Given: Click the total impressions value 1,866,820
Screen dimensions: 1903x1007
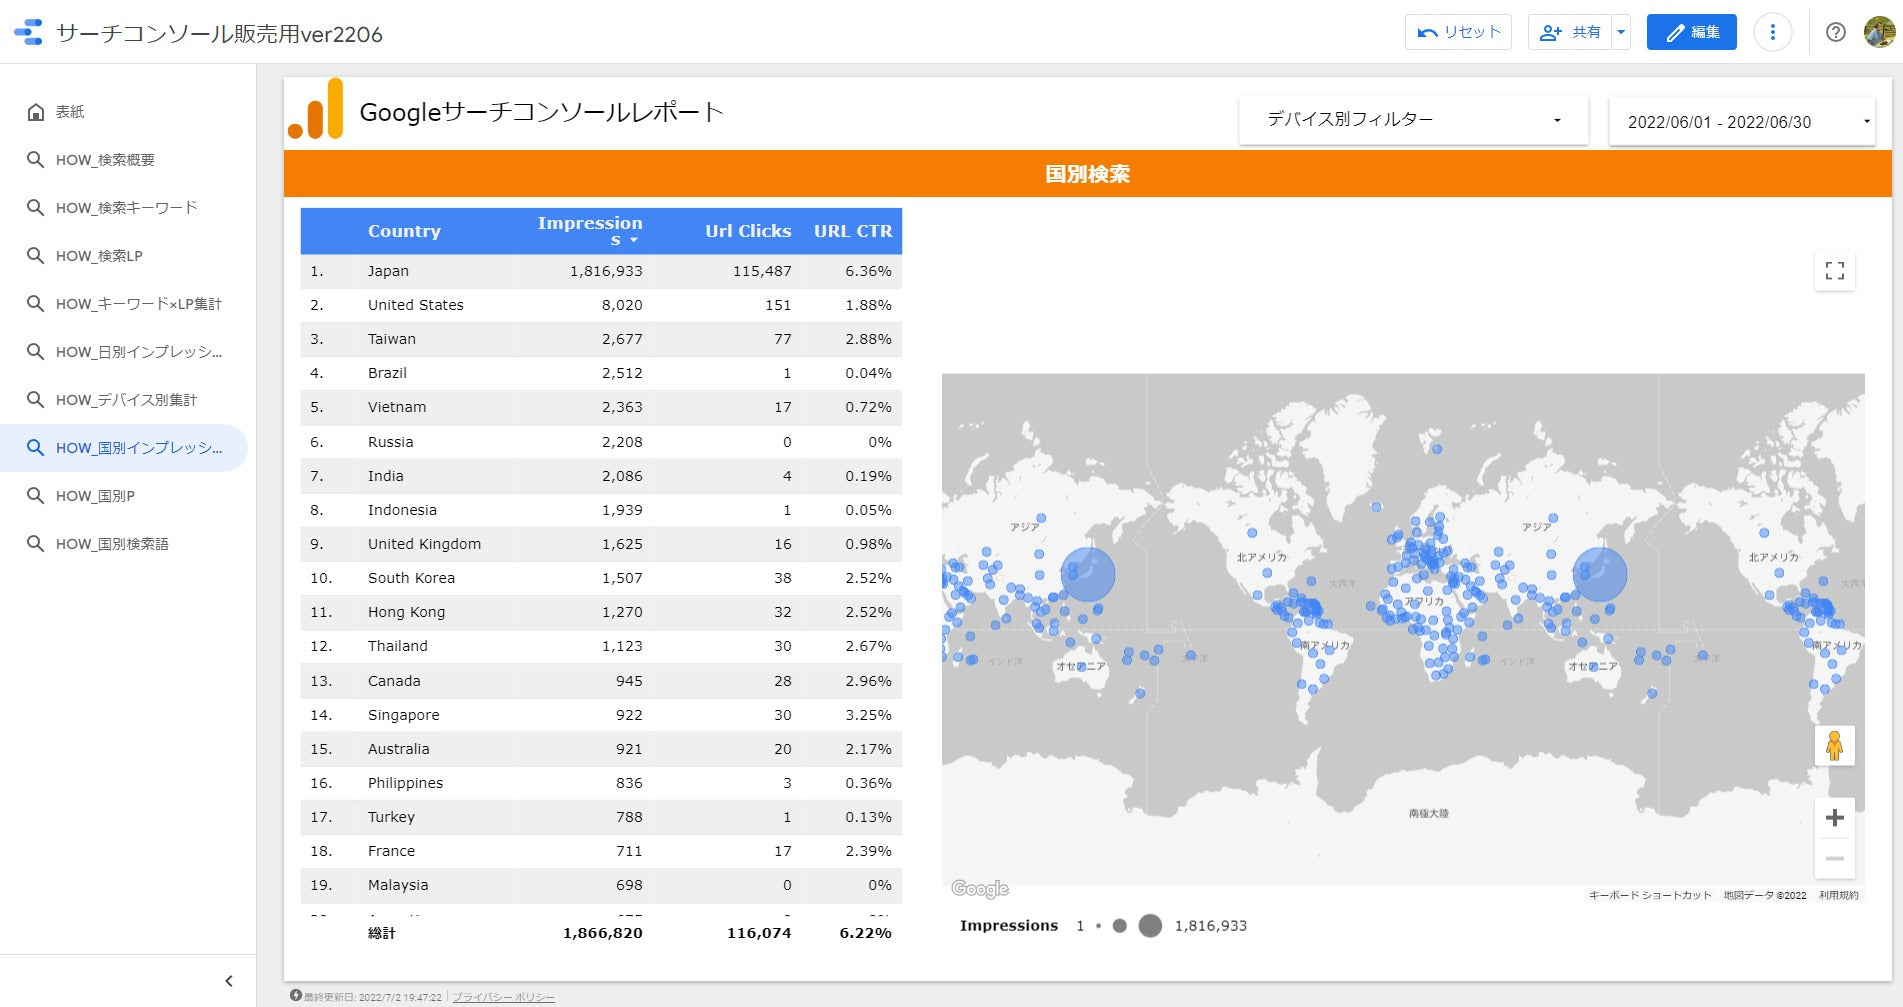Looking at the screenshot, I should click(x=603, y=933).
